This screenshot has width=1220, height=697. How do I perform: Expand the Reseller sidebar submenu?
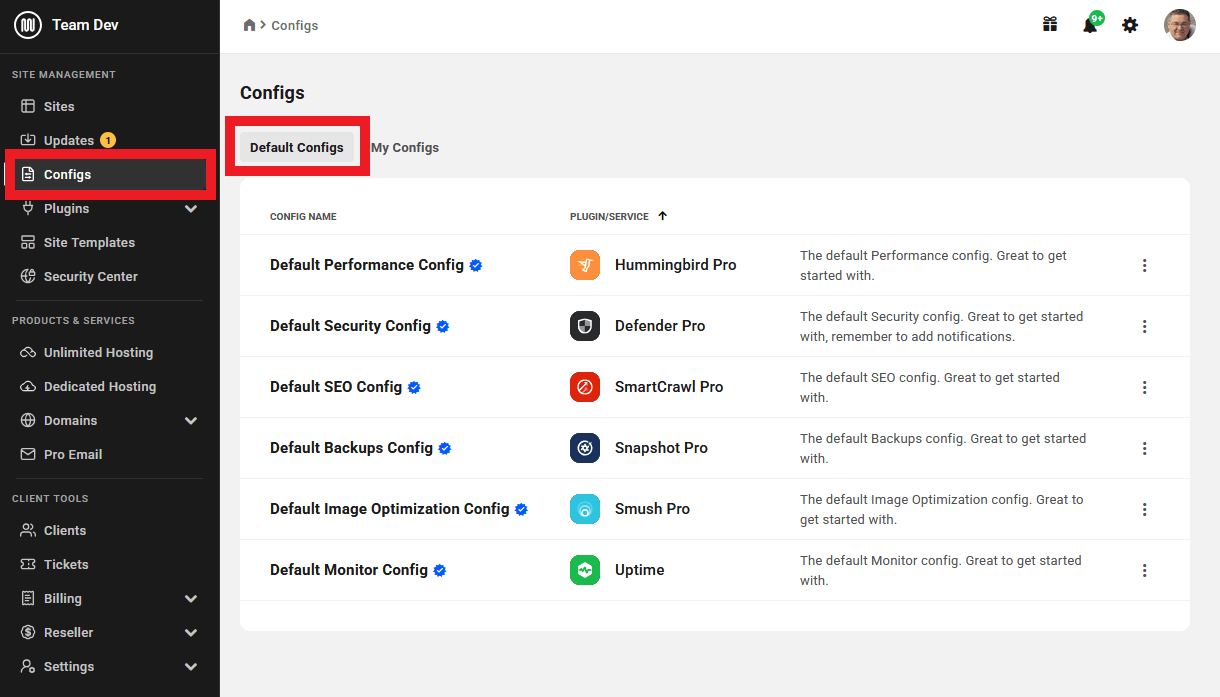click(191, 632)
